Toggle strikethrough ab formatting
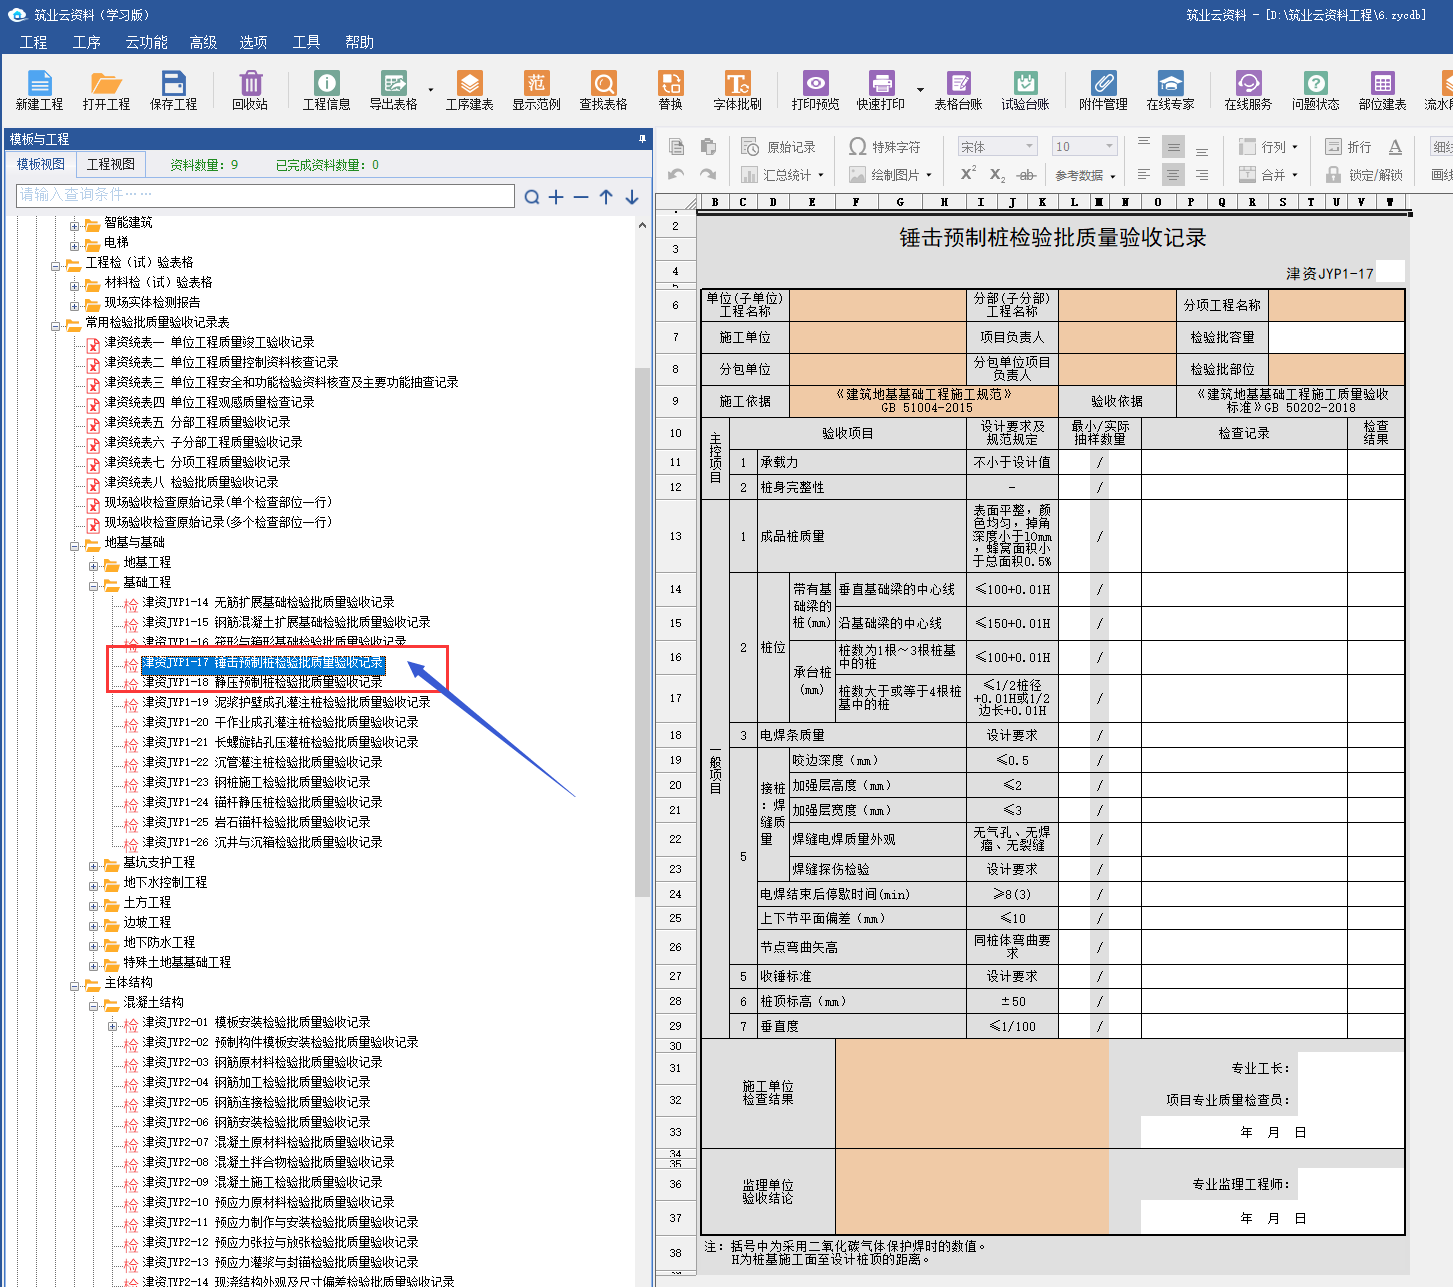Screen dimensions: 1453x1287 click(1026, 175)
